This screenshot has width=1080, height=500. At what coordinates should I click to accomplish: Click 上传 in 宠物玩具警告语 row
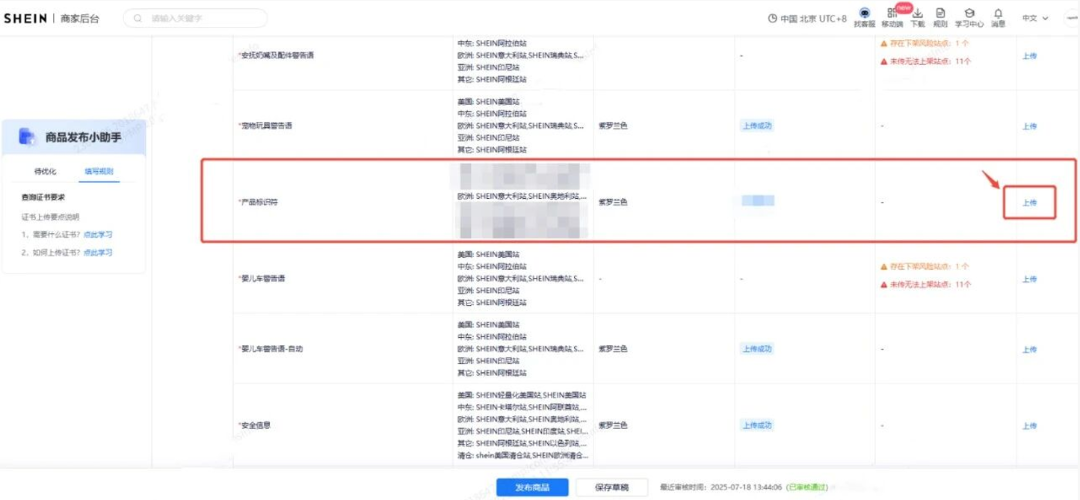click(1029, 127)
